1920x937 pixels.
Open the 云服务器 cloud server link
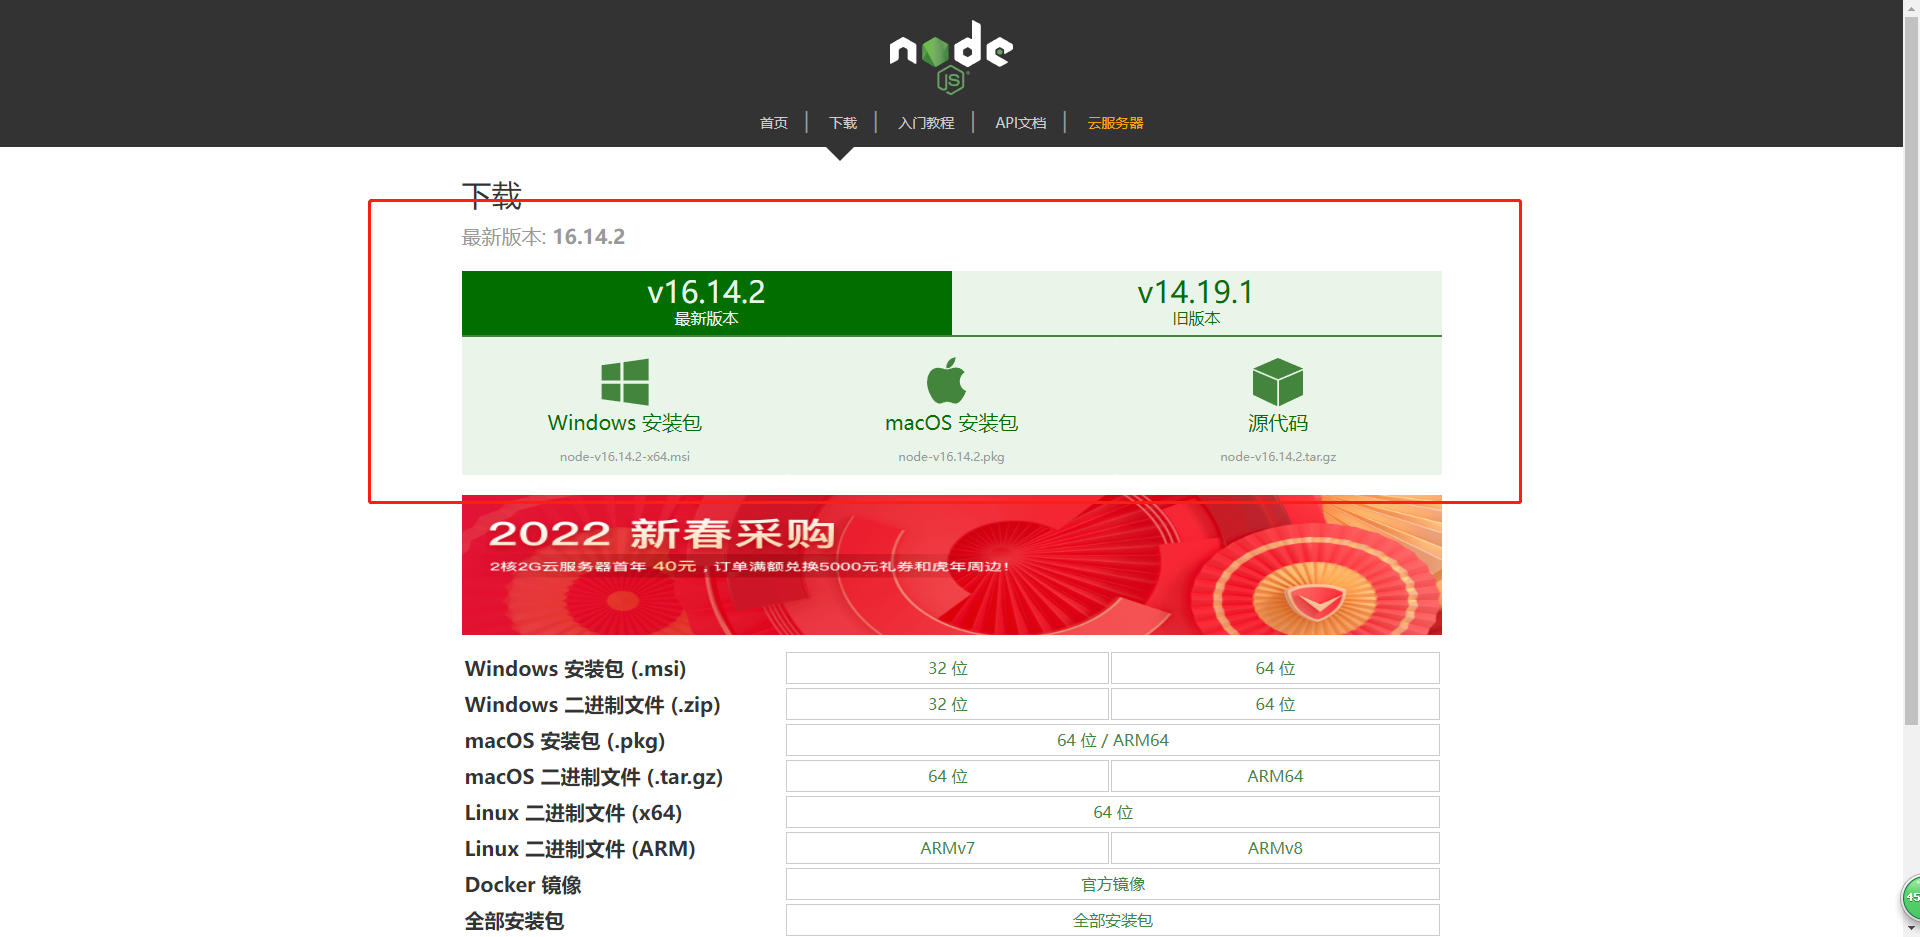1116,123
